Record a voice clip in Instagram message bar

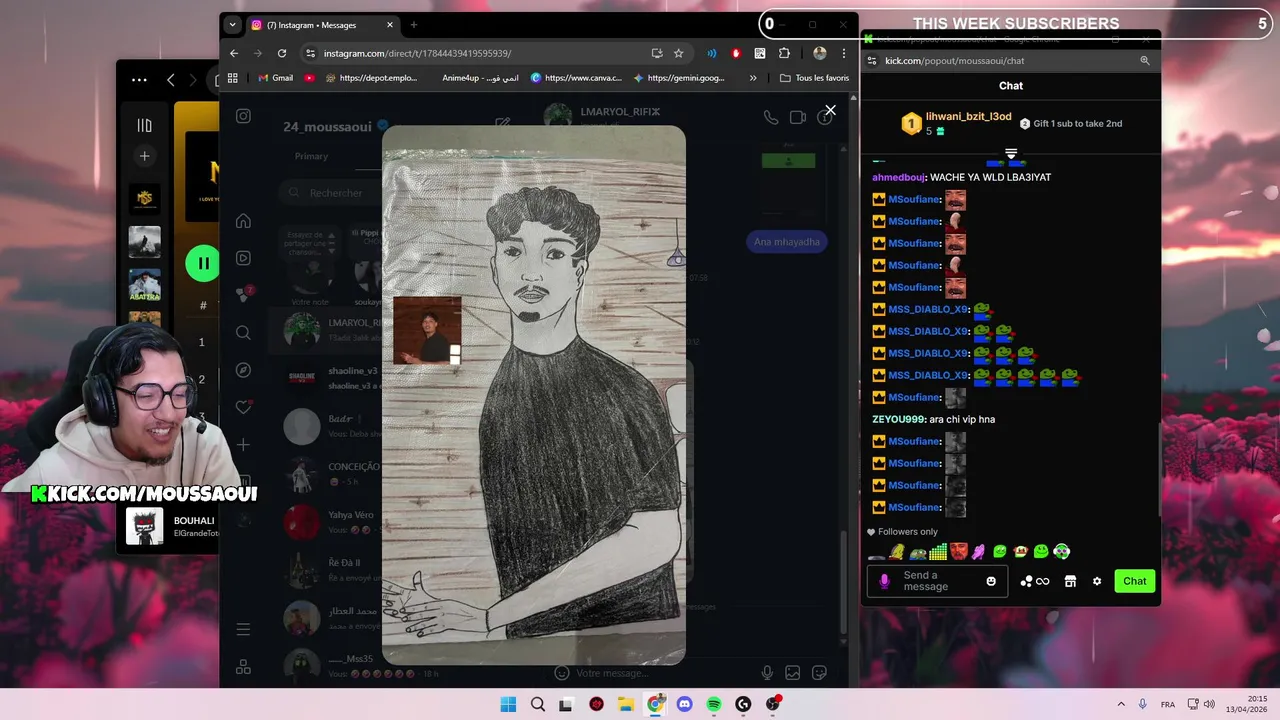coord(767,673)
